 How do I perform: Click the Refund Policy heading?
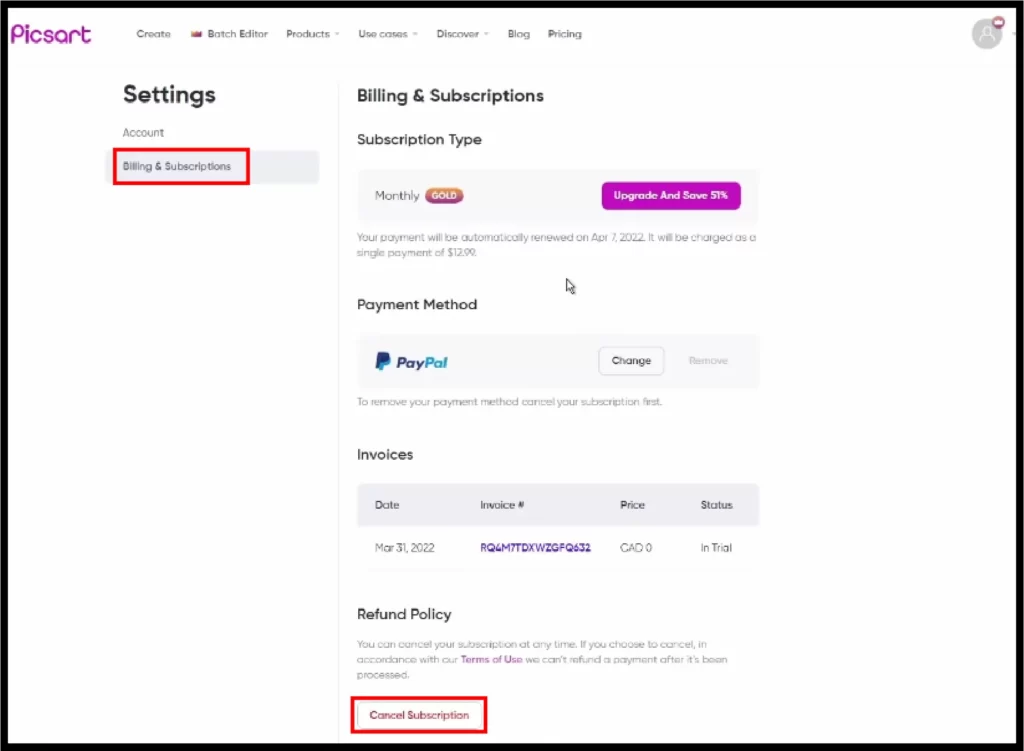(x=404, y=615)
